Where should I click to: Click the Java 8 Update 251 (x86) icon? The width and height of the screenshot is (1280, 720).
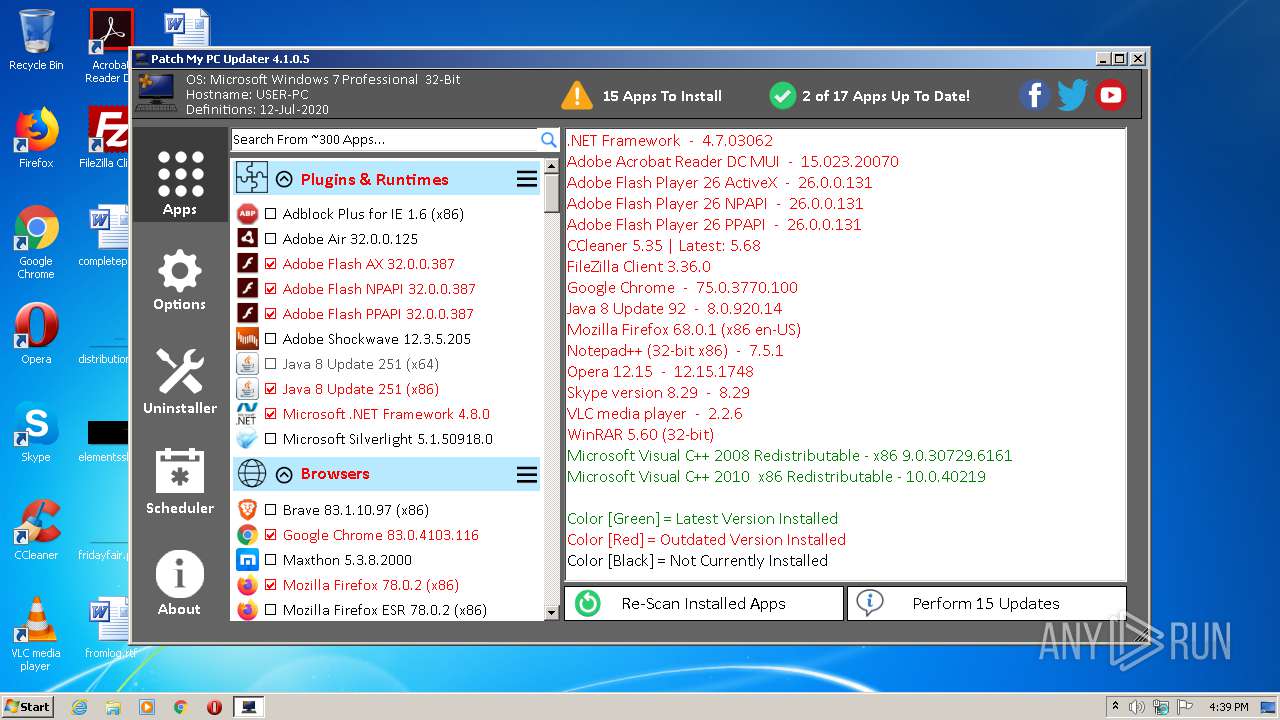pos(247,389)
